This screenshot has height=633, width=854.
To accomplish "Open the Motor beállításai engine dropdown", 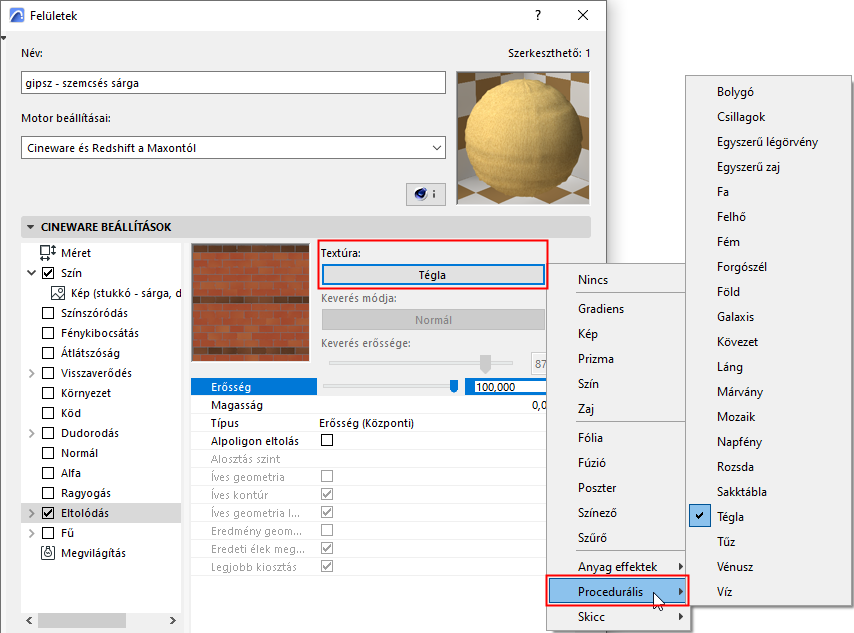I will point(233,148).
